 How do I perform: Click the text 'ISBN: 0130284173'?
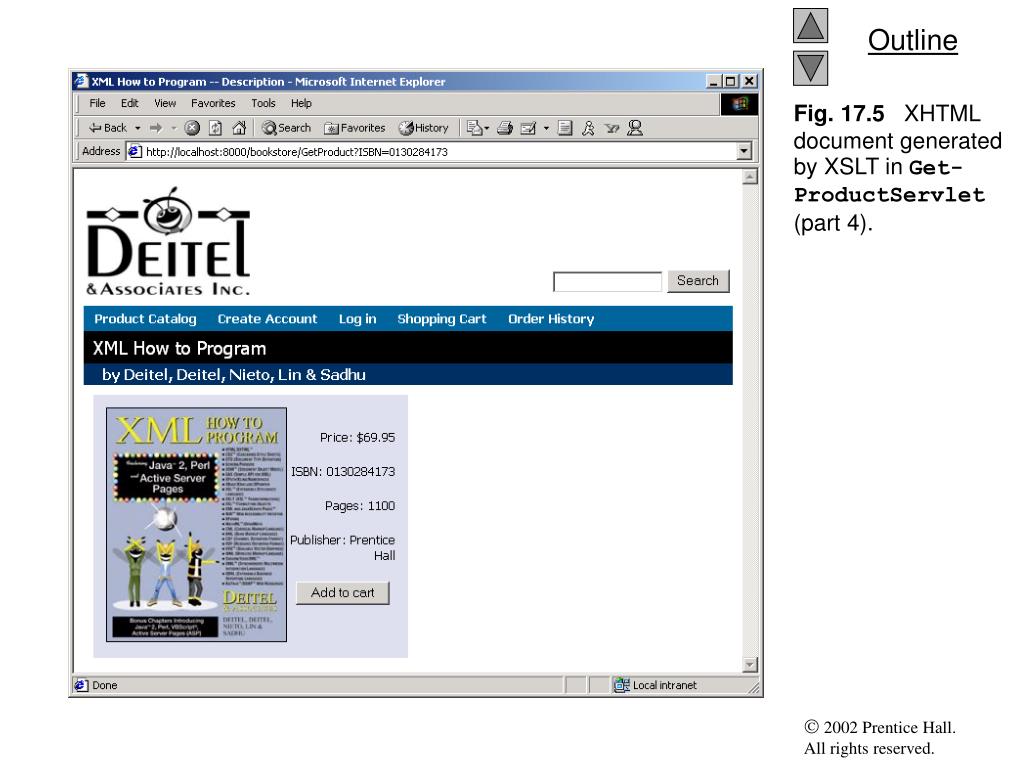[343, 472]
